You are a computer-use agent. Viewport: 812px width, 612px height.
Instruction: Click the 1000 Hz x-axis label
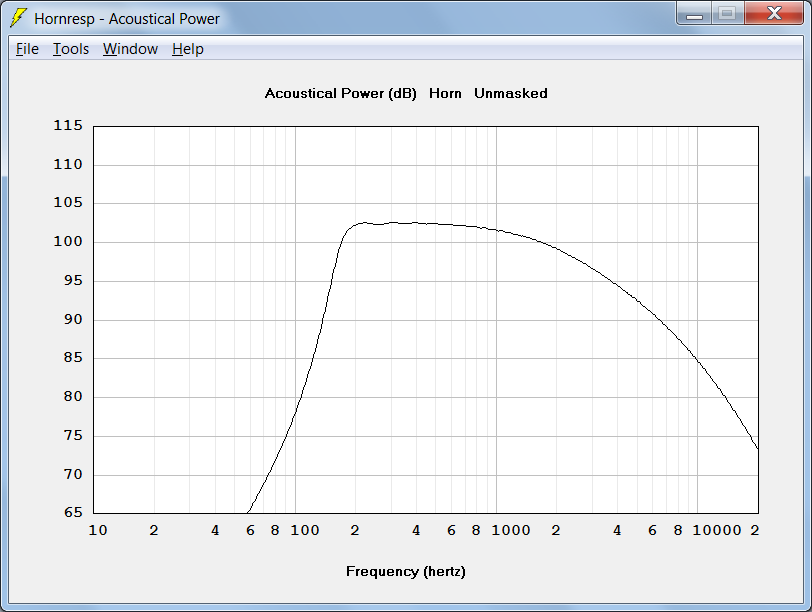pos(511,530)
